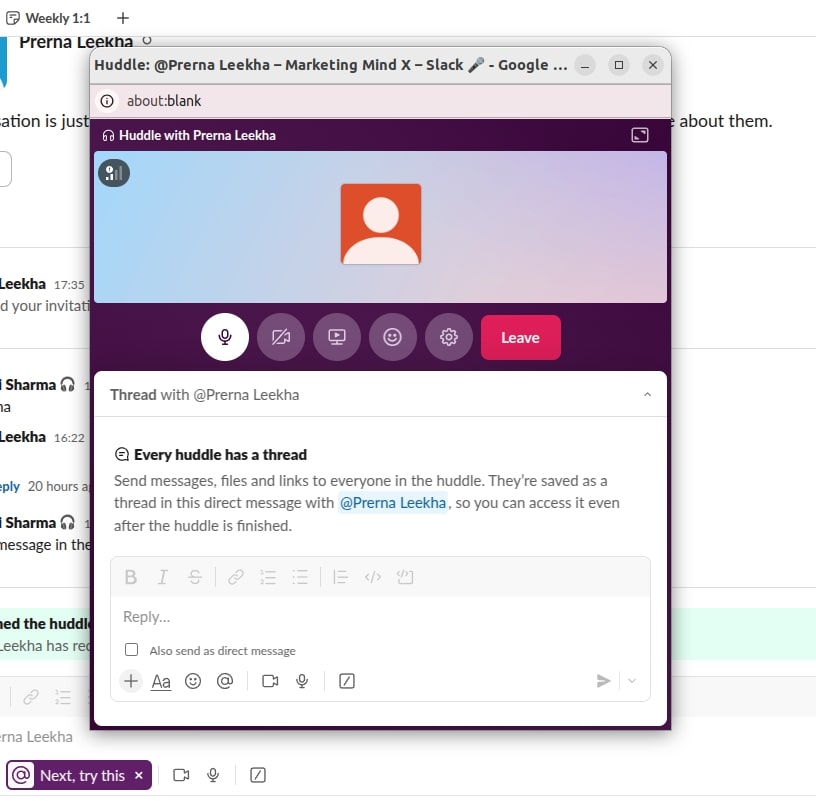Click ordered list icon in main Slack composer

pyautogui.click(x=63, y=697)
